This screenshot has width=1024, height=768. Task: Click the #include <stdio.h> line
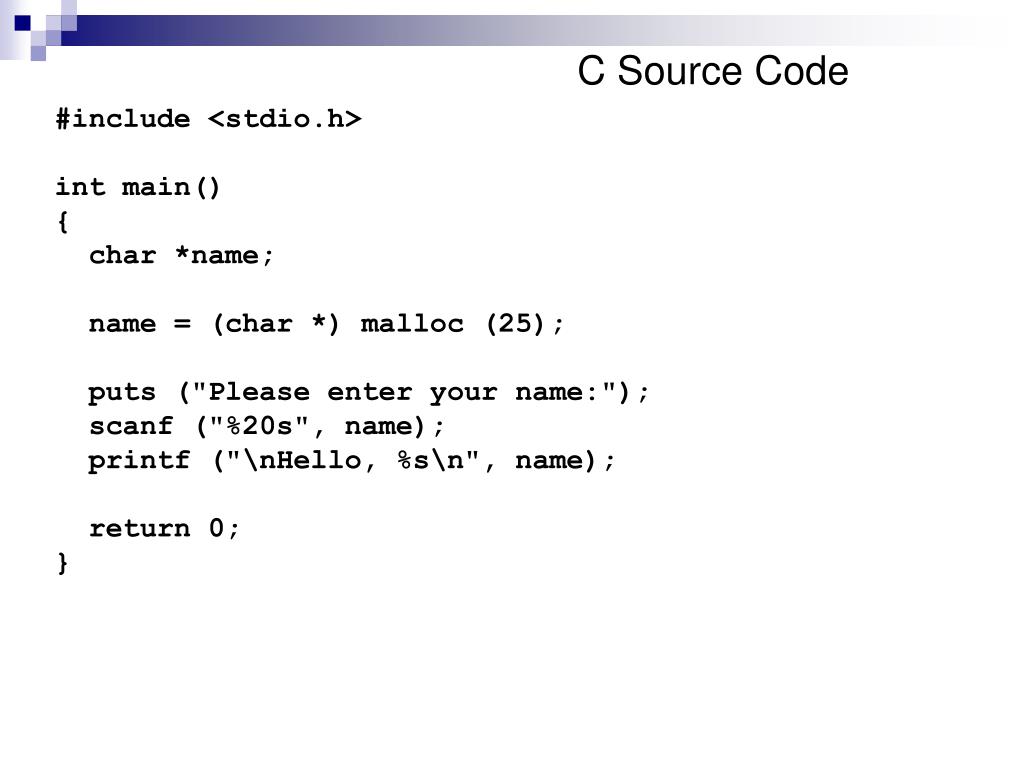(208, 119)
